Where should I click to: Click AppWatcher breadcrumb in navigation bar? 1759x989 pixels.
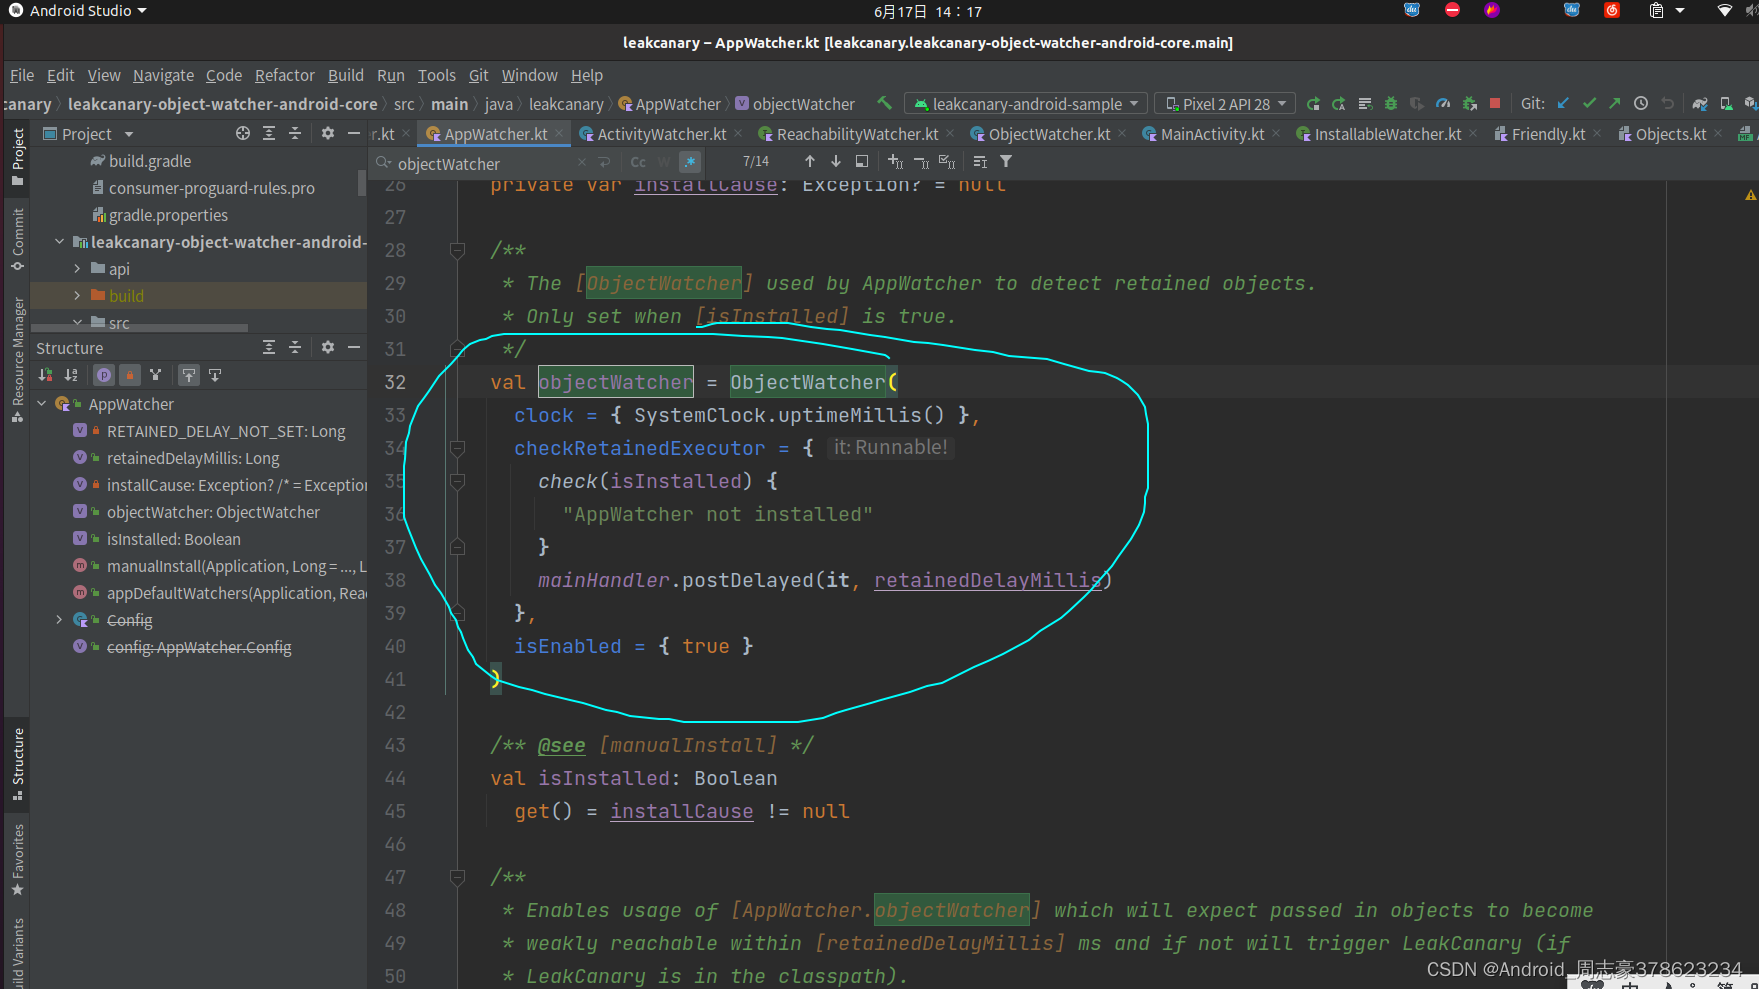pos(669,104)
